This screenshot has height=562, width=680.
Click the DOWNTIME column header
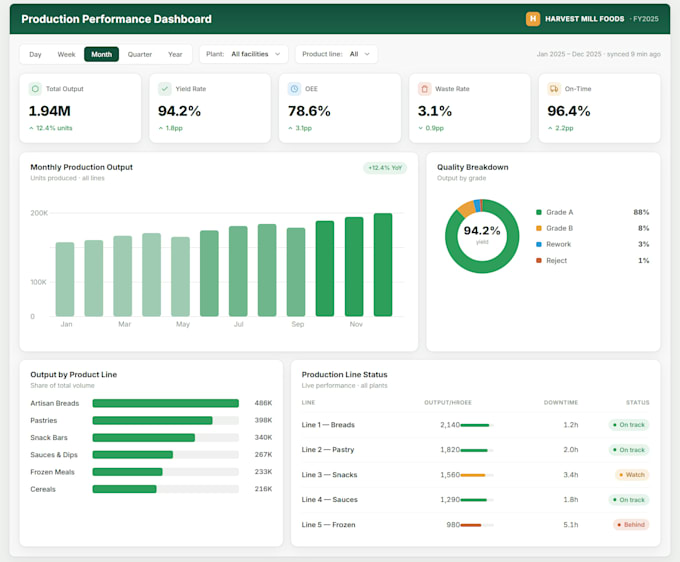coord(561,402)
